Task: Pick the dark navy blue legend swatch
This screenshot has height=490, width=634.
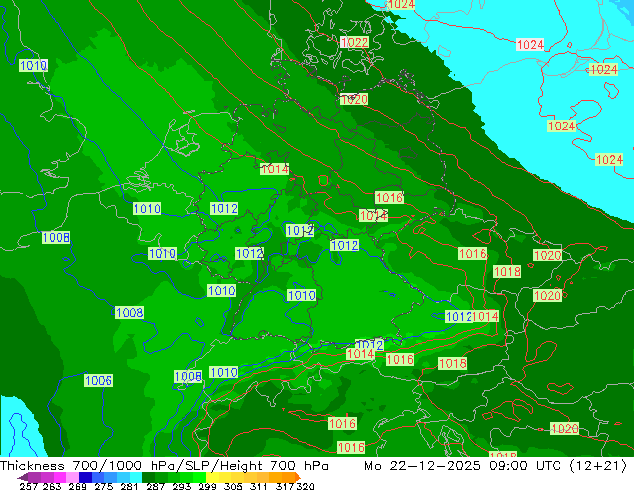Action: pyautogui.click(x=85, y=477)
